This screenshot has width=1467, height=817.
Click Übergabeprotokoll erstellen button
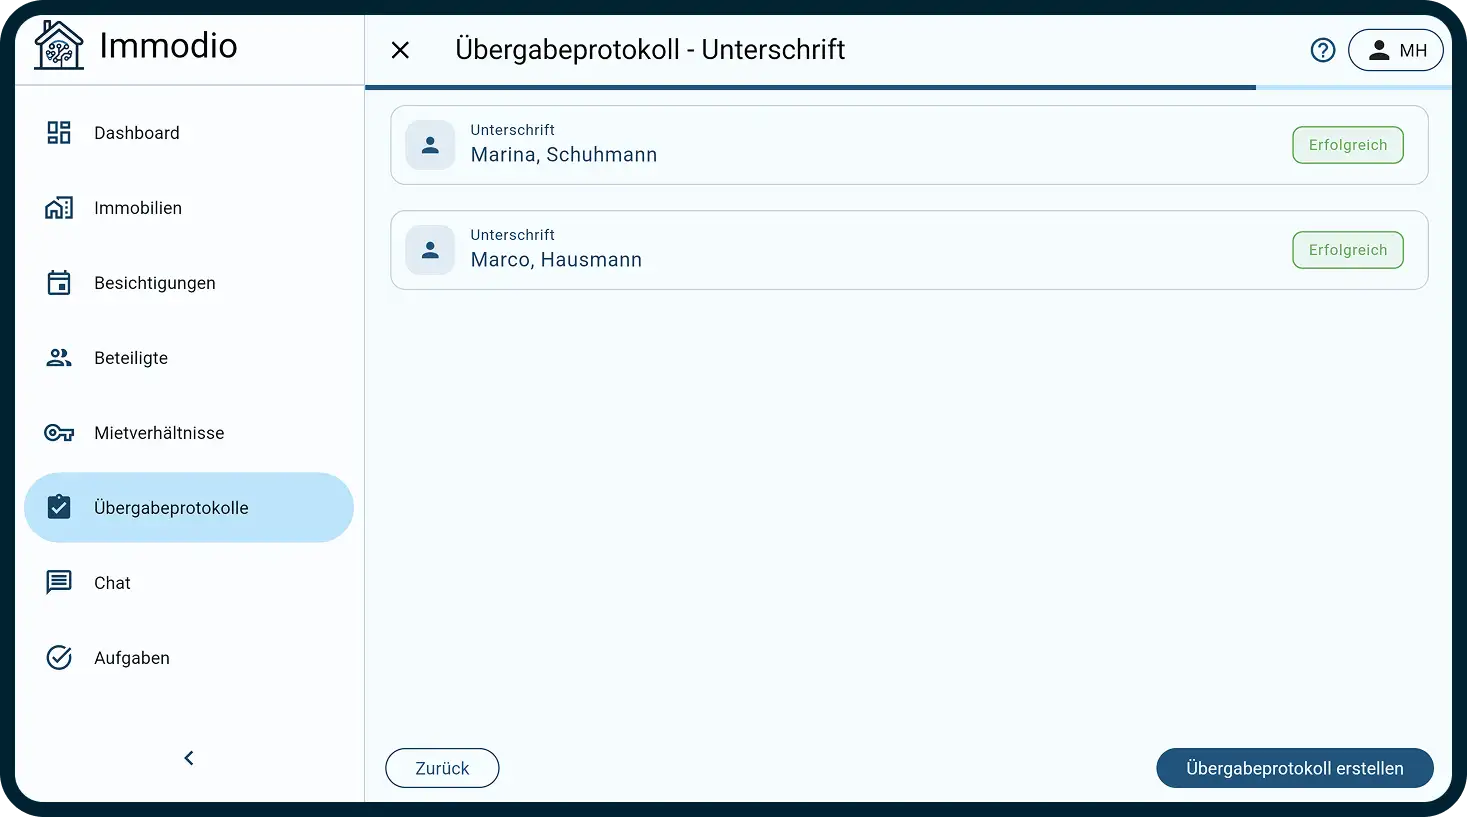coord(1295,768)
